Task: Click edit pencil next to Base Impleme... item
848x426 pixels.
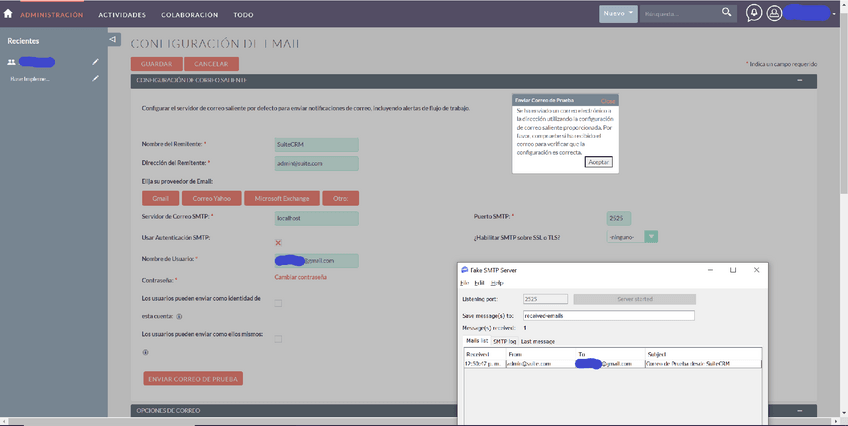Action: (x=96, y=79)
